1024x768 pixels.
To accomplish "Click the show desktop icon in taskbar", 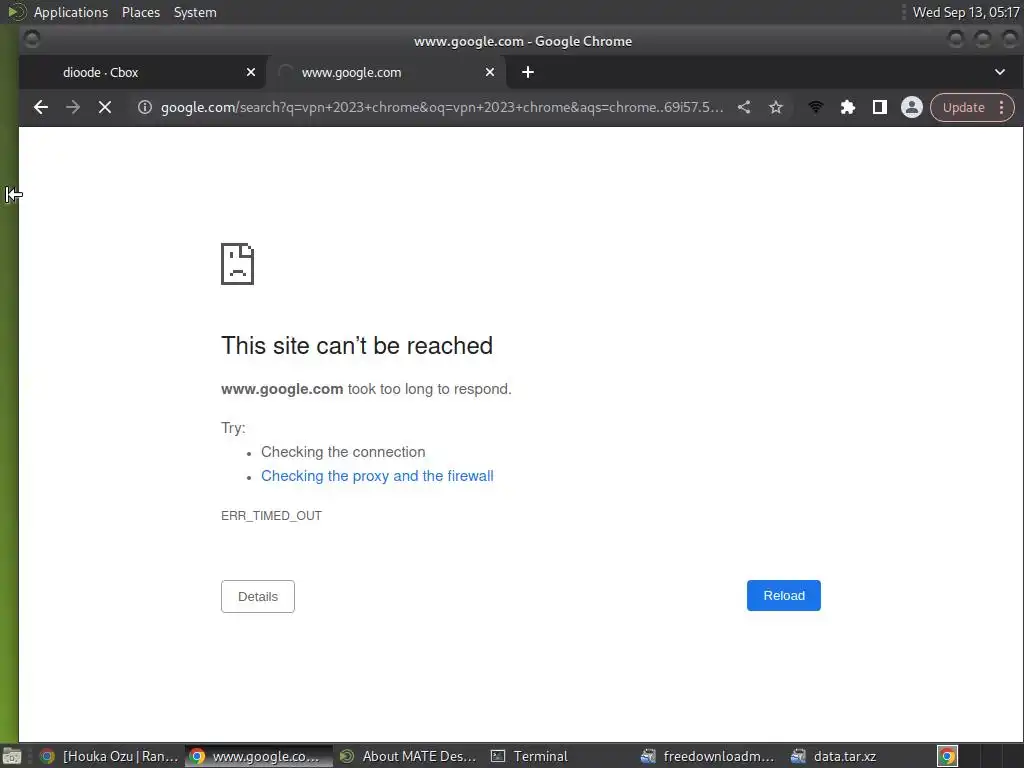I will (12, 756).
